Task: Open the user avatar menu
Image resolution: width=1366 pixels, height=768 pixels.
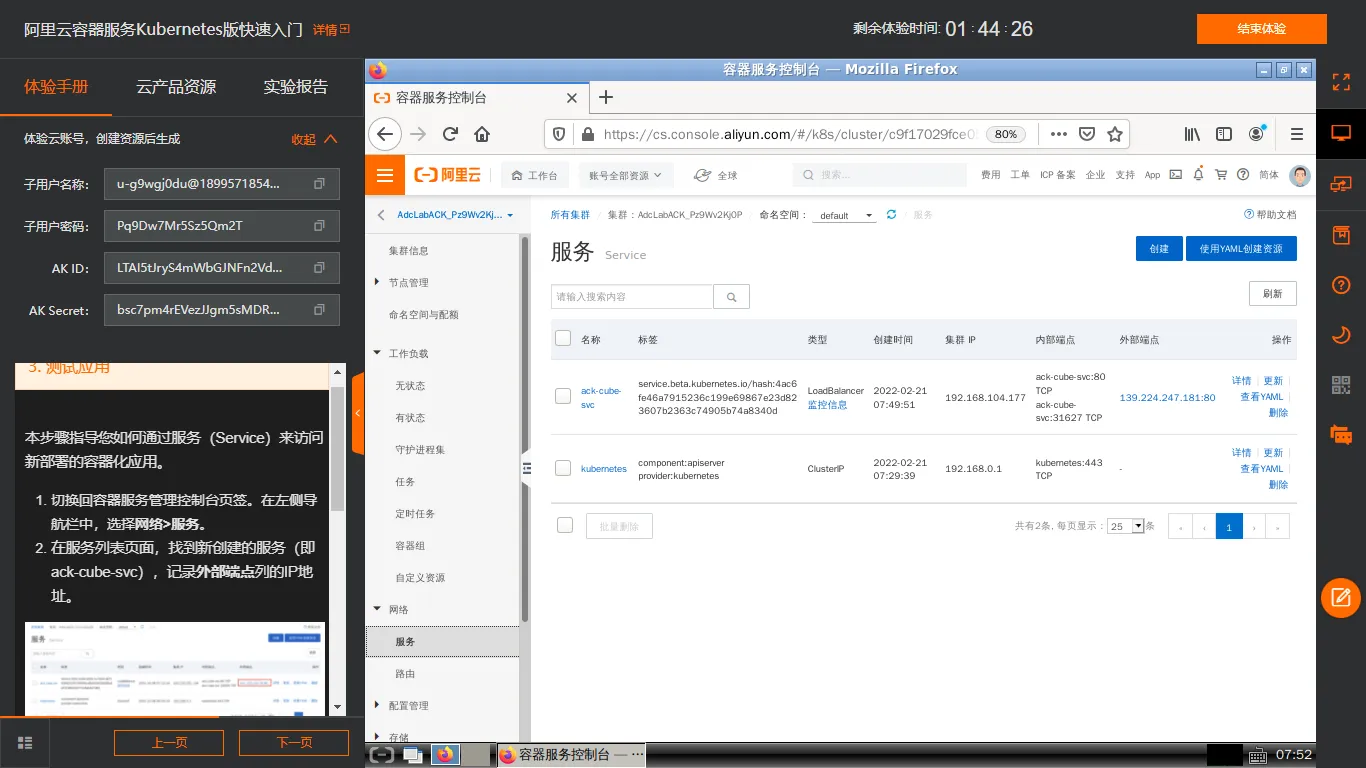Action: pos(1299,175)
